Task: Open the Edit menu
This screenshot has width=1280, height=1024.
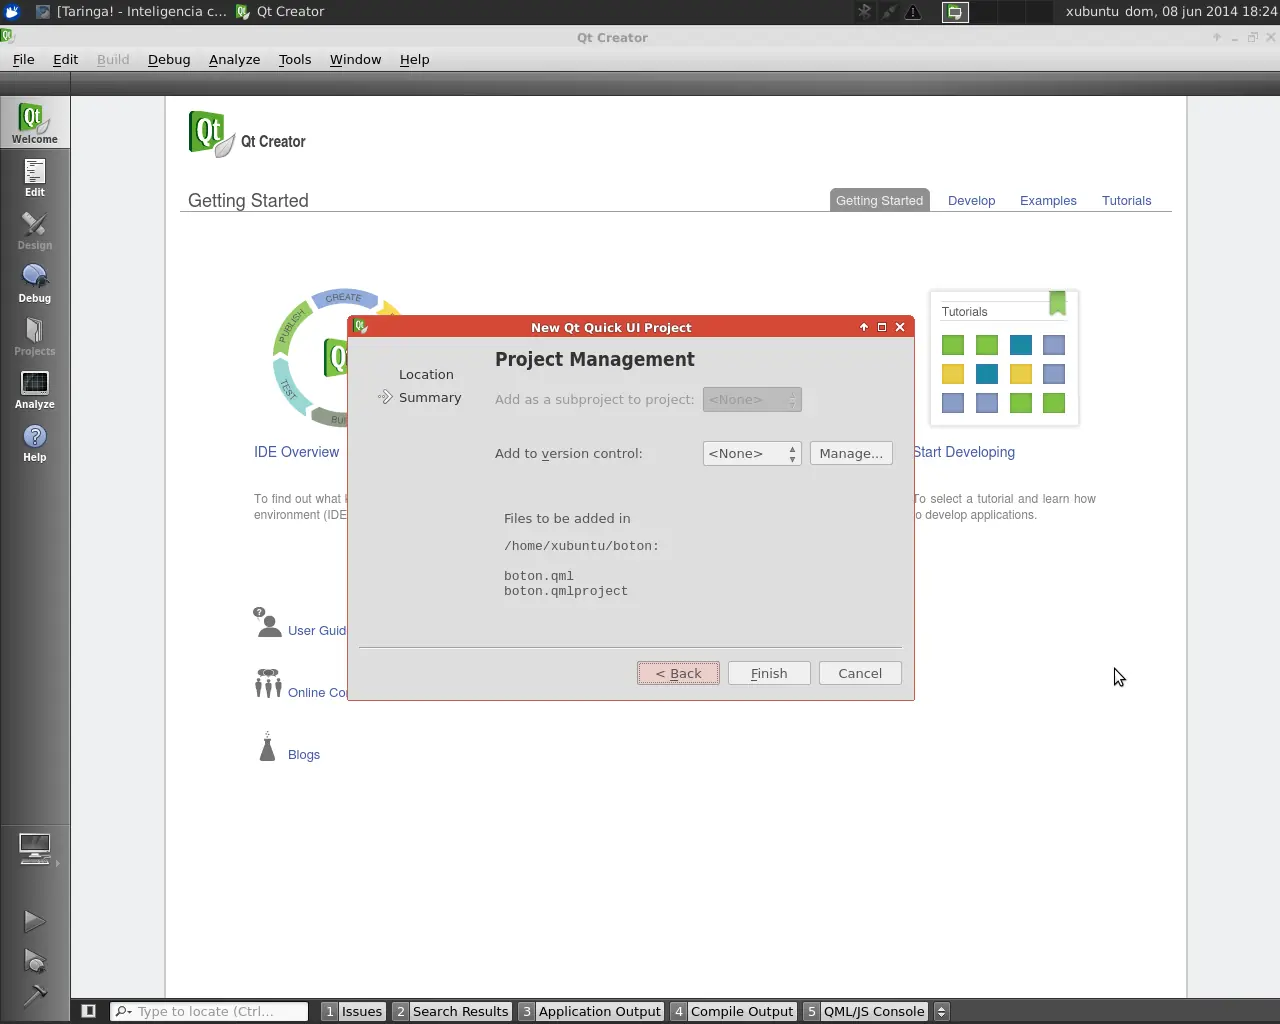Action: (65, 59)
